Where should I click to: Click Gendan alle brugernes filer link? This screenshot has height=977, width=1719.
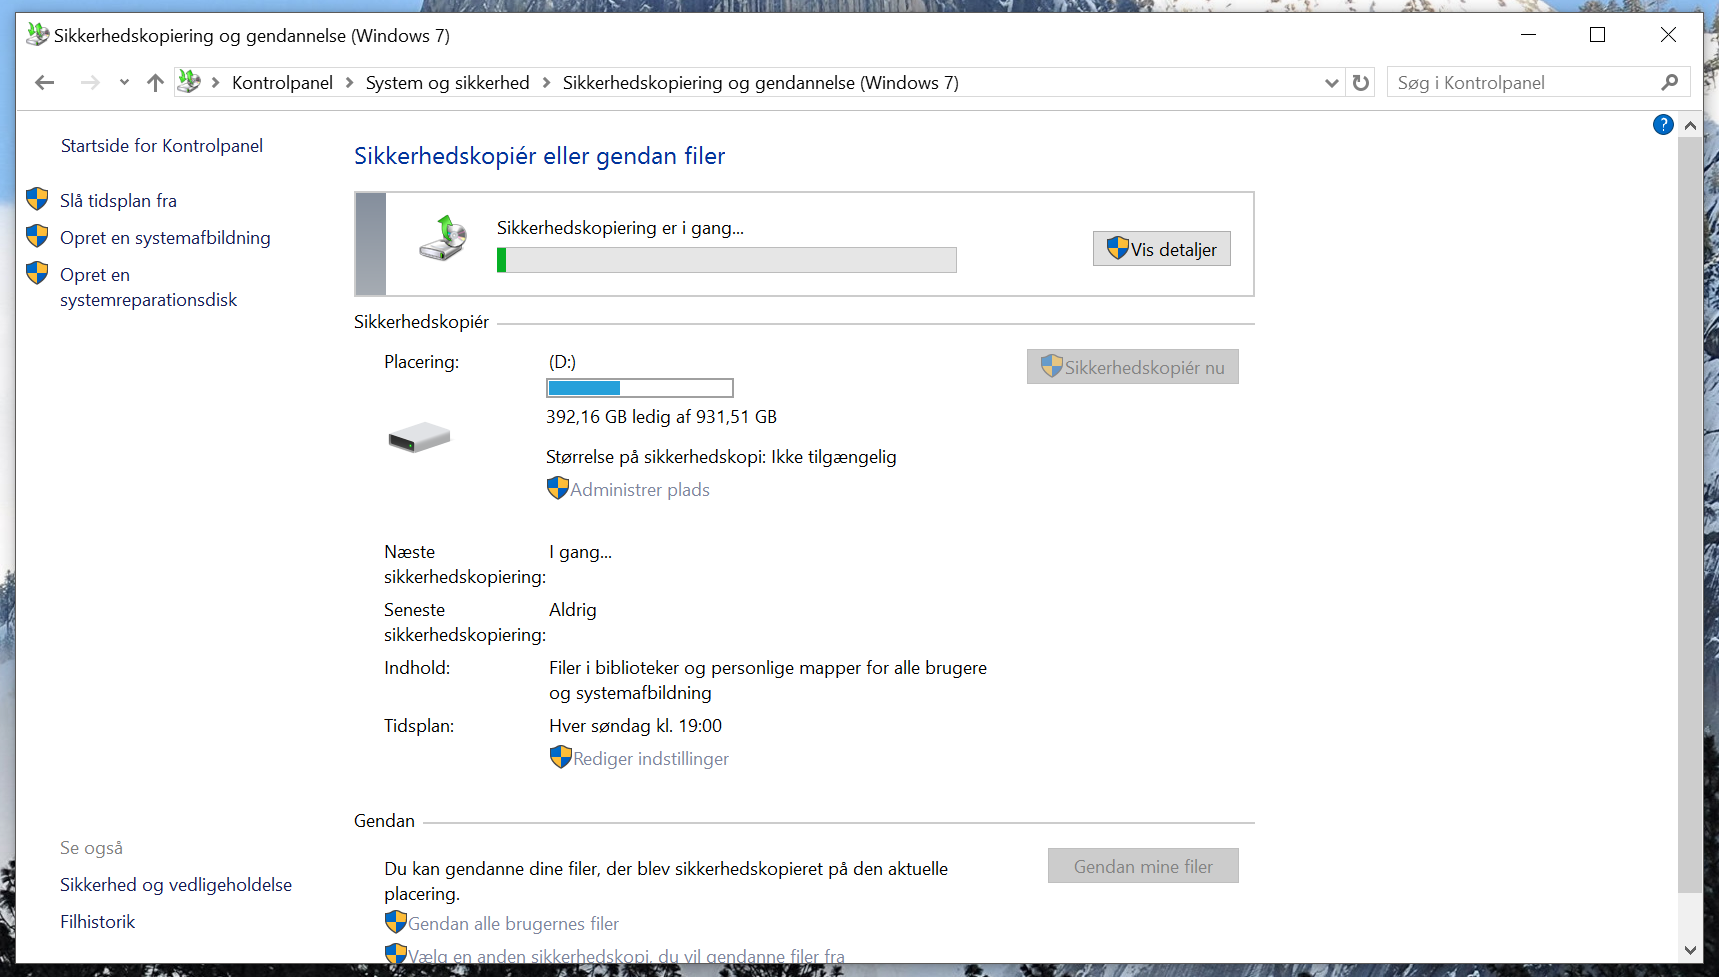pyautogui.click(x=513, y=924)
